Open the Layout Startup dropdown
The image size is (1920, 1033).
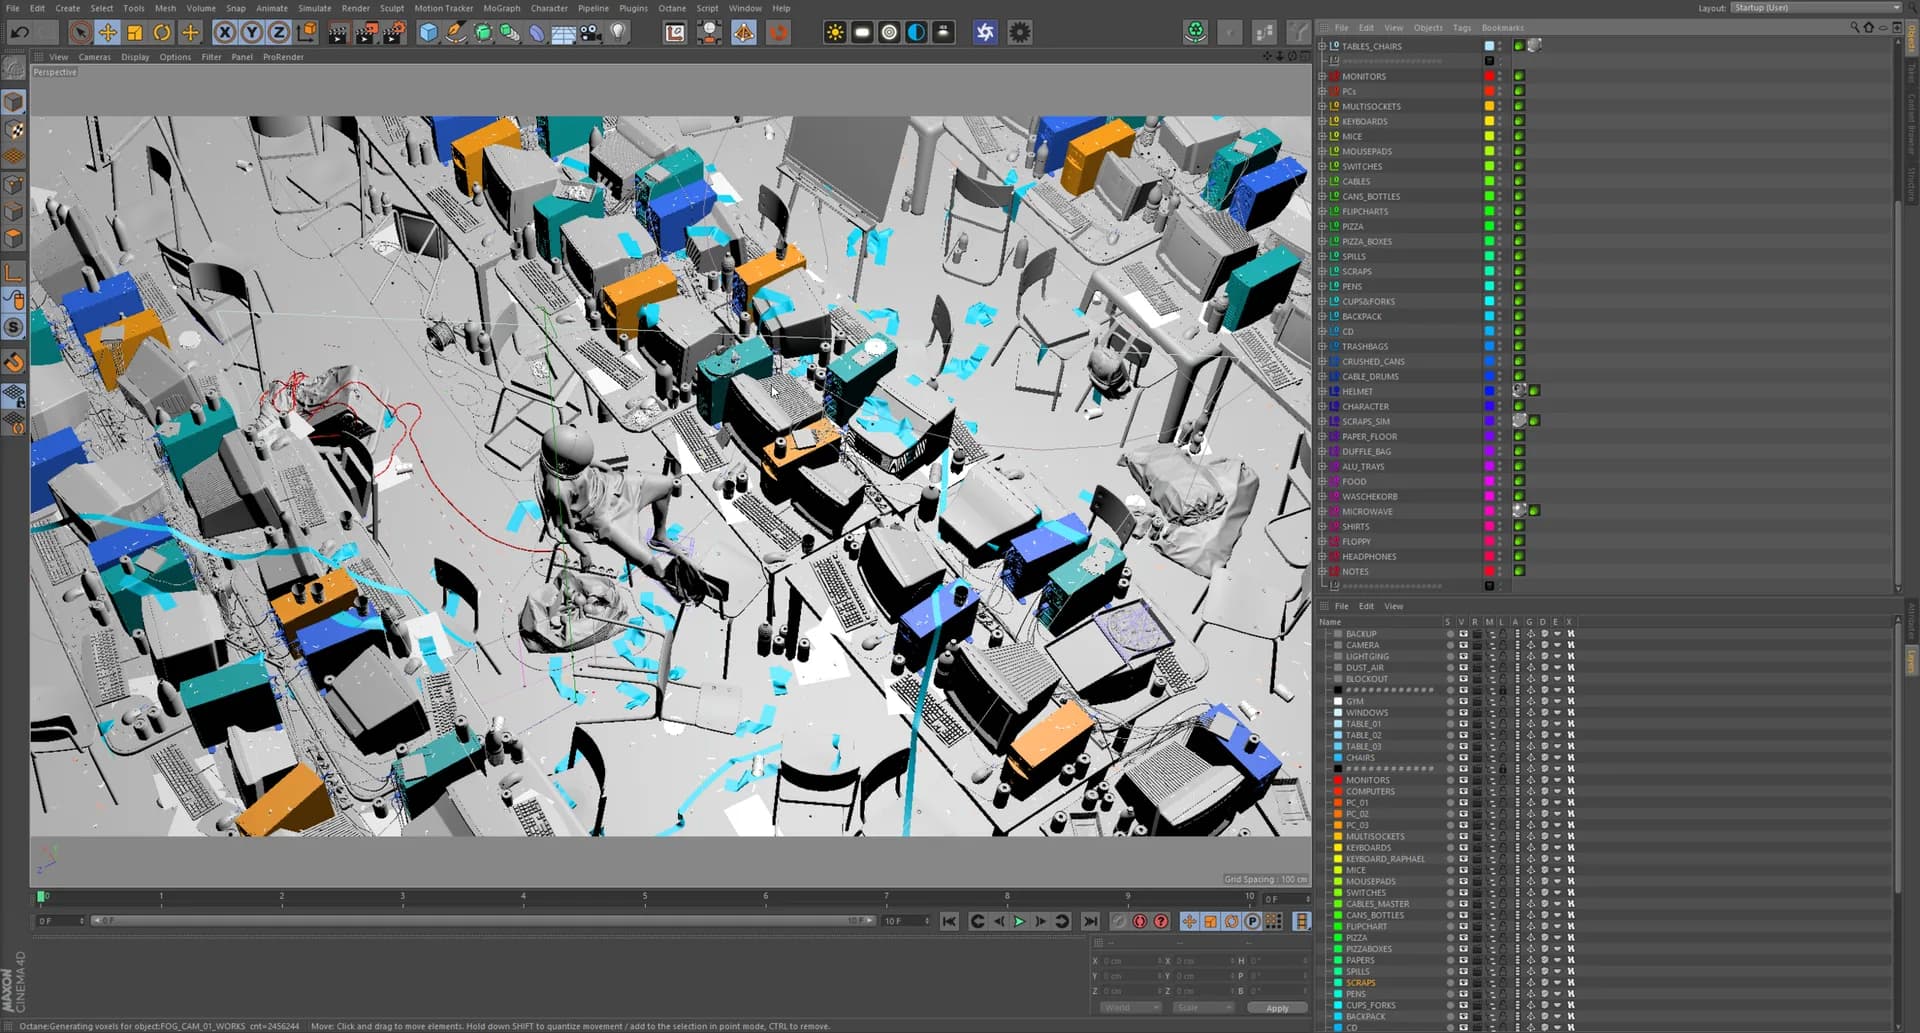tap(1816, 8)
